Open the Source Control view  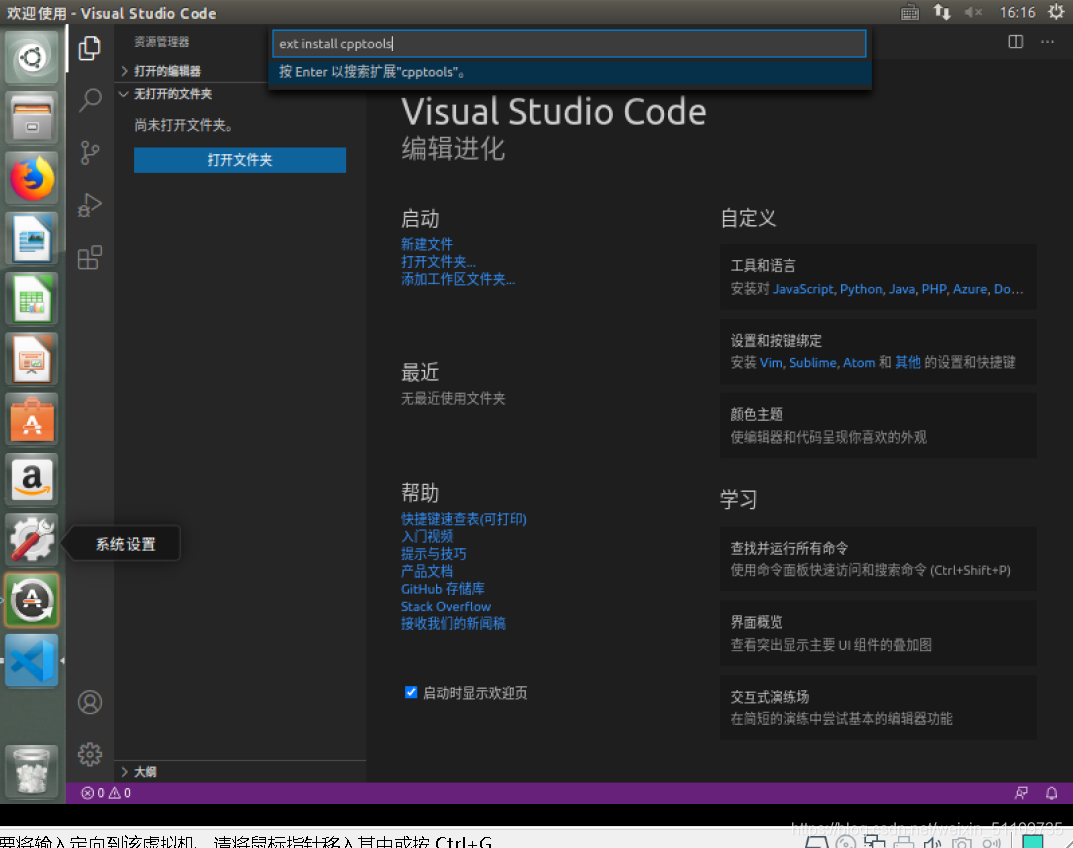click(90, 153)
